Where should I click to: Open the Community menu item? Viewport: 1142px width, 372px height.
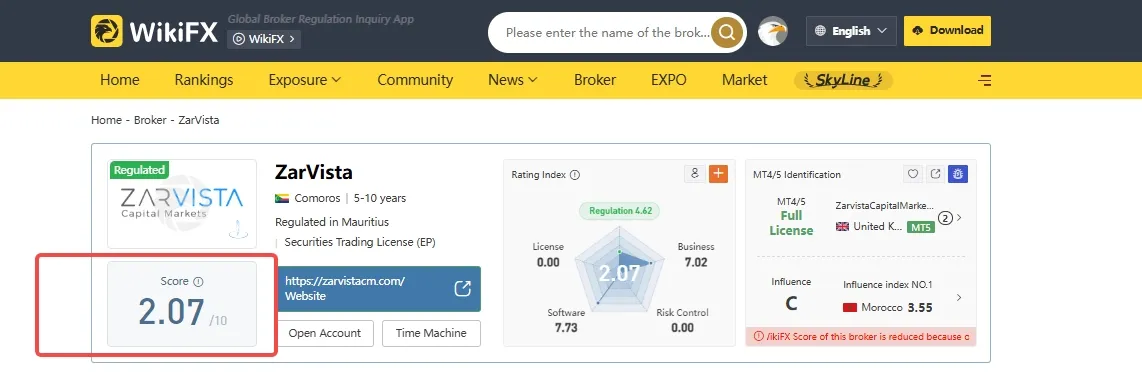pos(415,80)
